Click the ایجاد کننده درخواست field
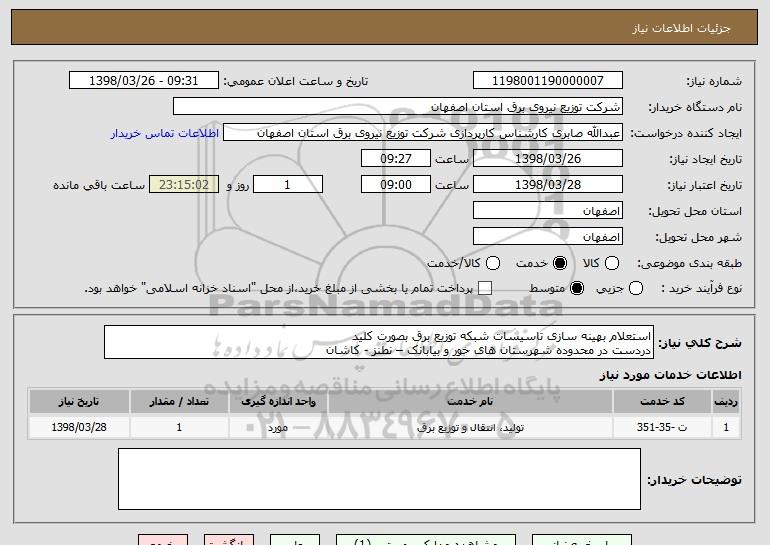 [x=423, y=133]
